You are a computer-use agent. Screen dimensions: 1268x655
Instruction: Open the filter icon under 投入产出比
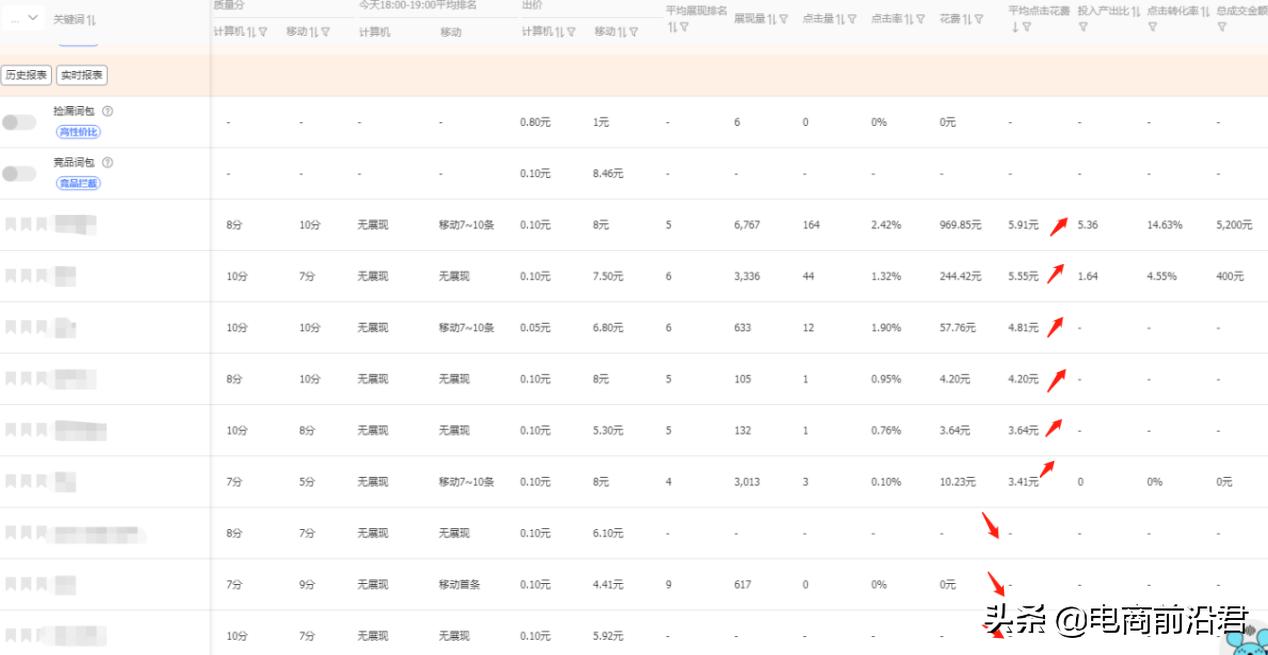[1084, 26]
